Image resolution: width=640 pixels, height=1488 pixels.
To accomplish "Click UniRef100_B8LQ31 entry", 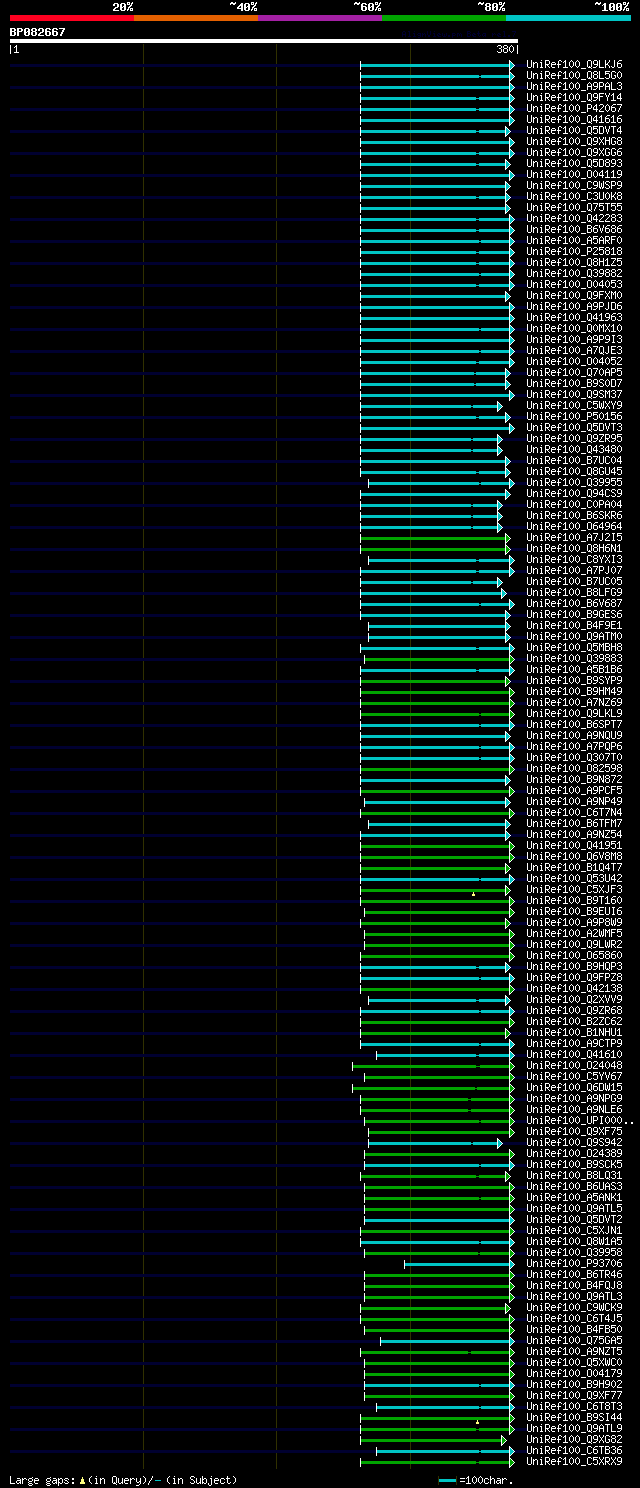I will pos(574,1176).
